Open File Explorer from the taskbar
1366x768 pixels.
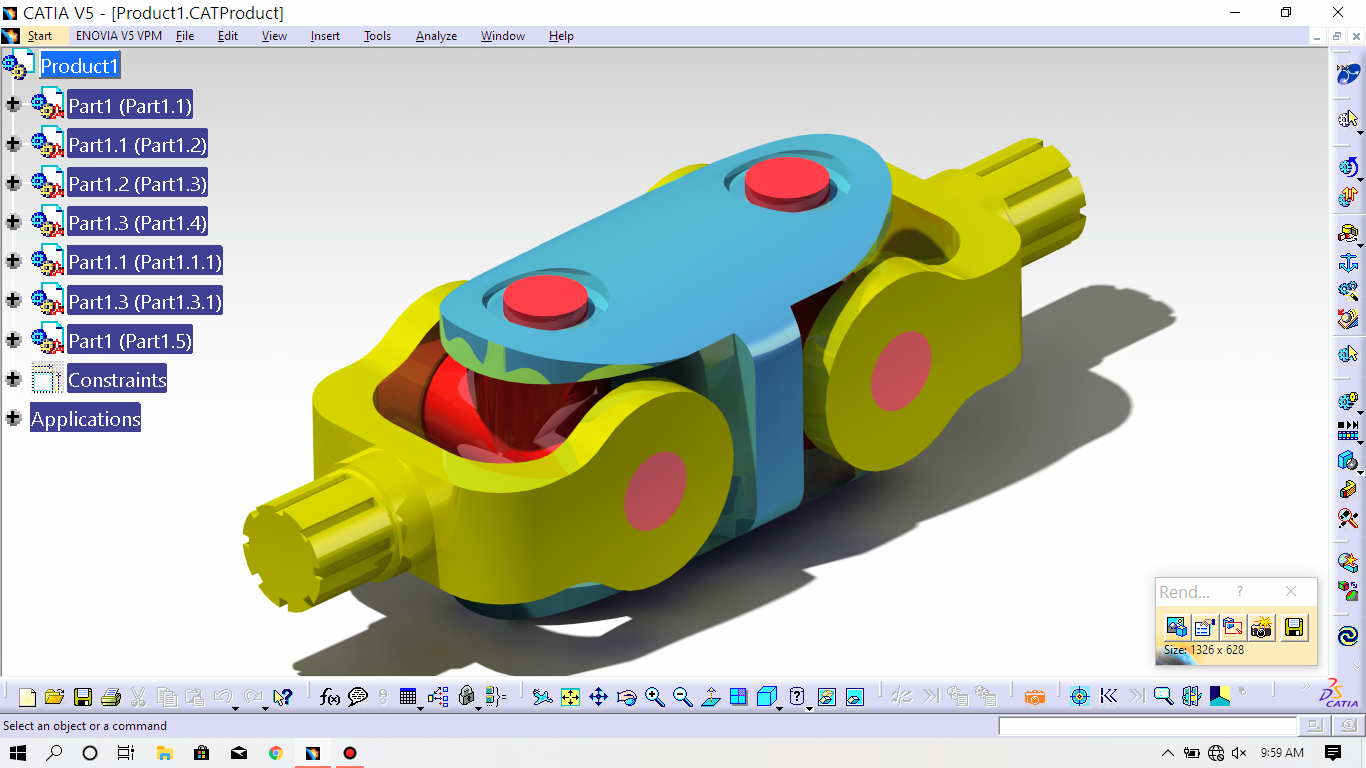click(164, 753)
